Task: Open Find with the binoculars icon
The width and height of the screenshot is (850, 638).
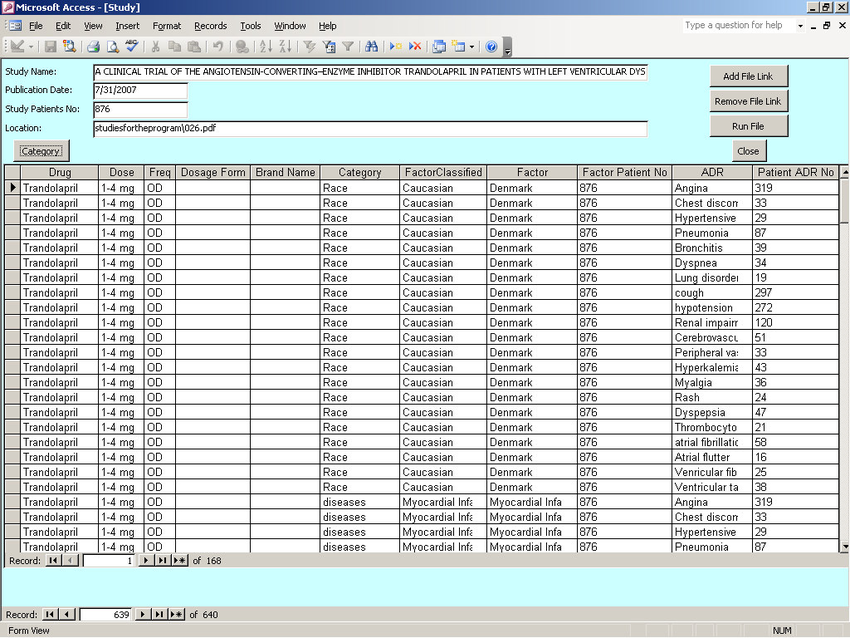Action: coord(371,47)
